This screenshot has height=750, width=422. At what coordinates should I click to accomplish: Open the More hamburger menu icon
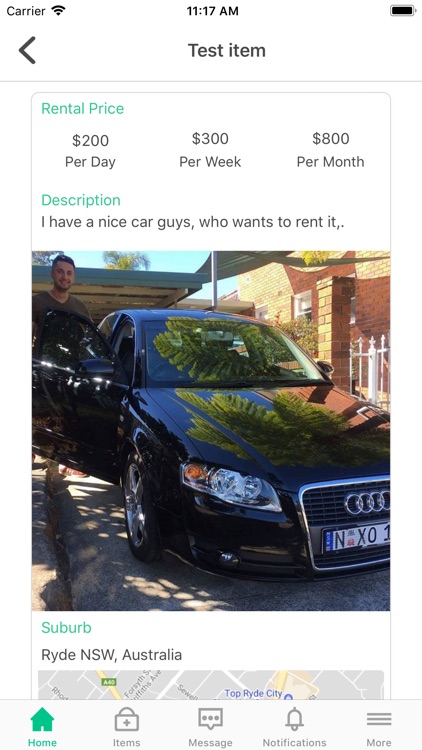pyautogui.click(x=379, y=719)
